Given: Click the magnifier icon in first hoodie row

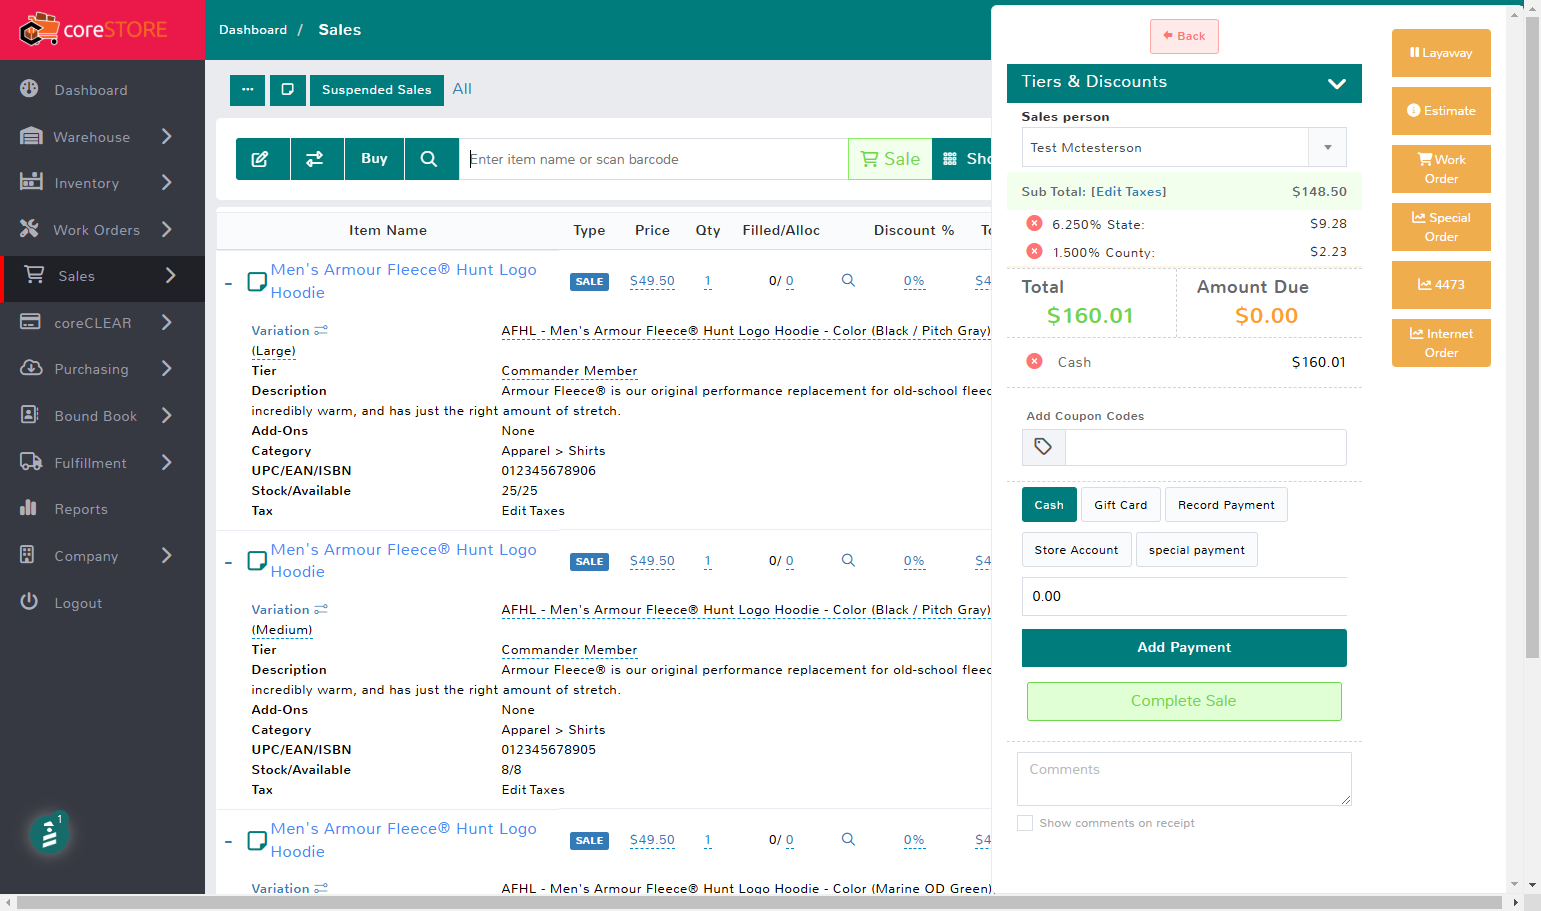Looking at the screenshot, I should tap(848, 281).
